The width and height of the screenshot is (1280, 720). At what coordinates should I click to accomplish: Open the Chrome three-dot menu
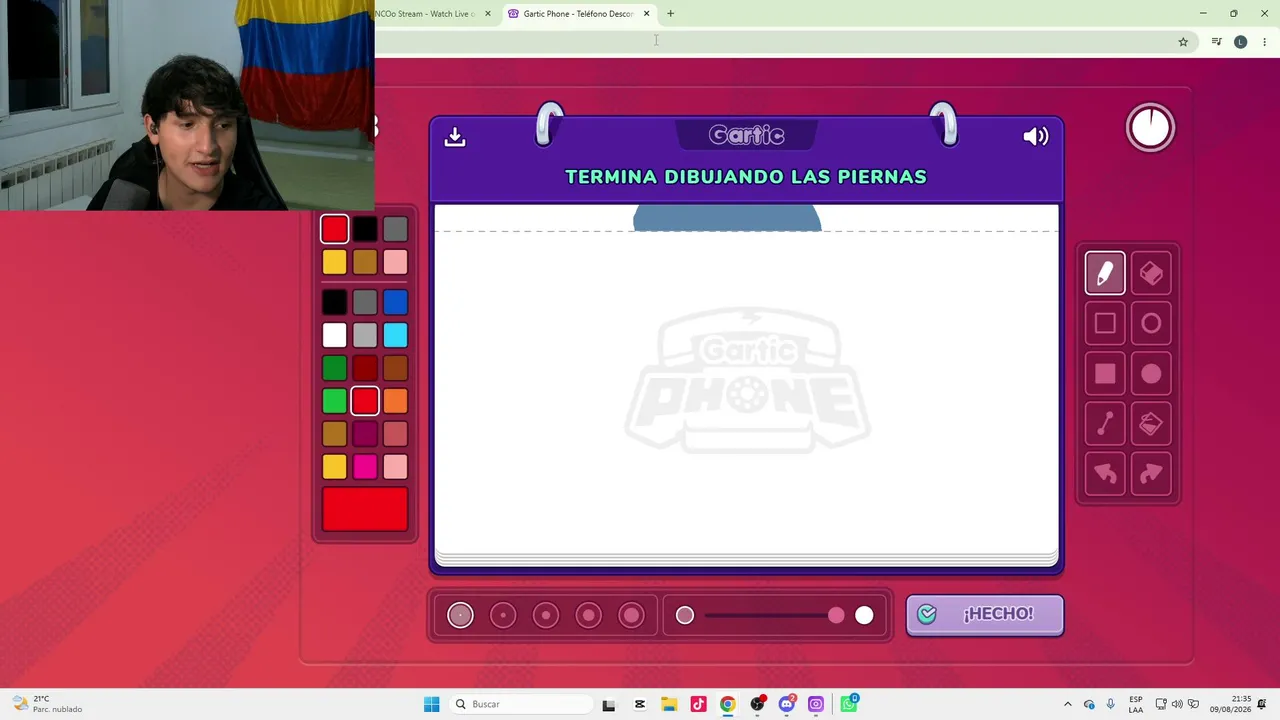coord(1265,42)
